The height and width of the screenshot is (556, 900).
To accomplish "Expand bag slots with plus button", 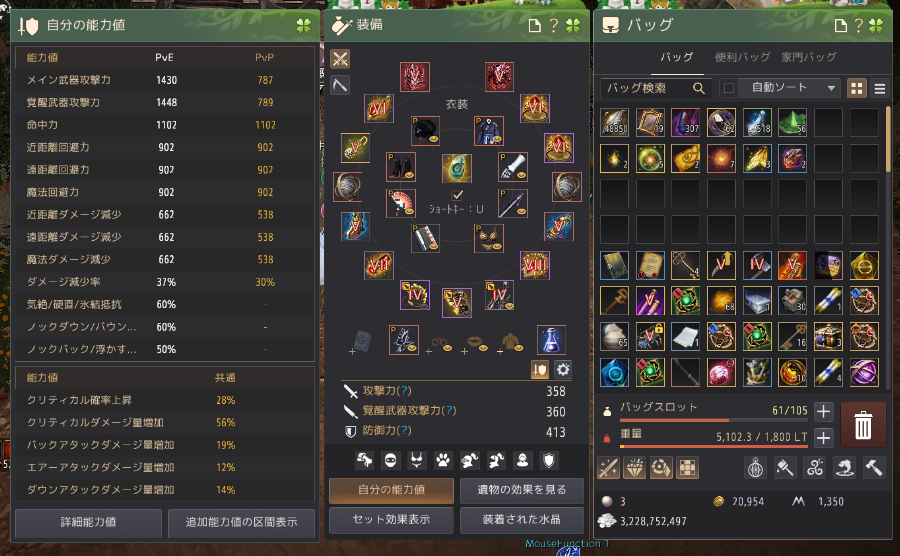I will [824, 411].
